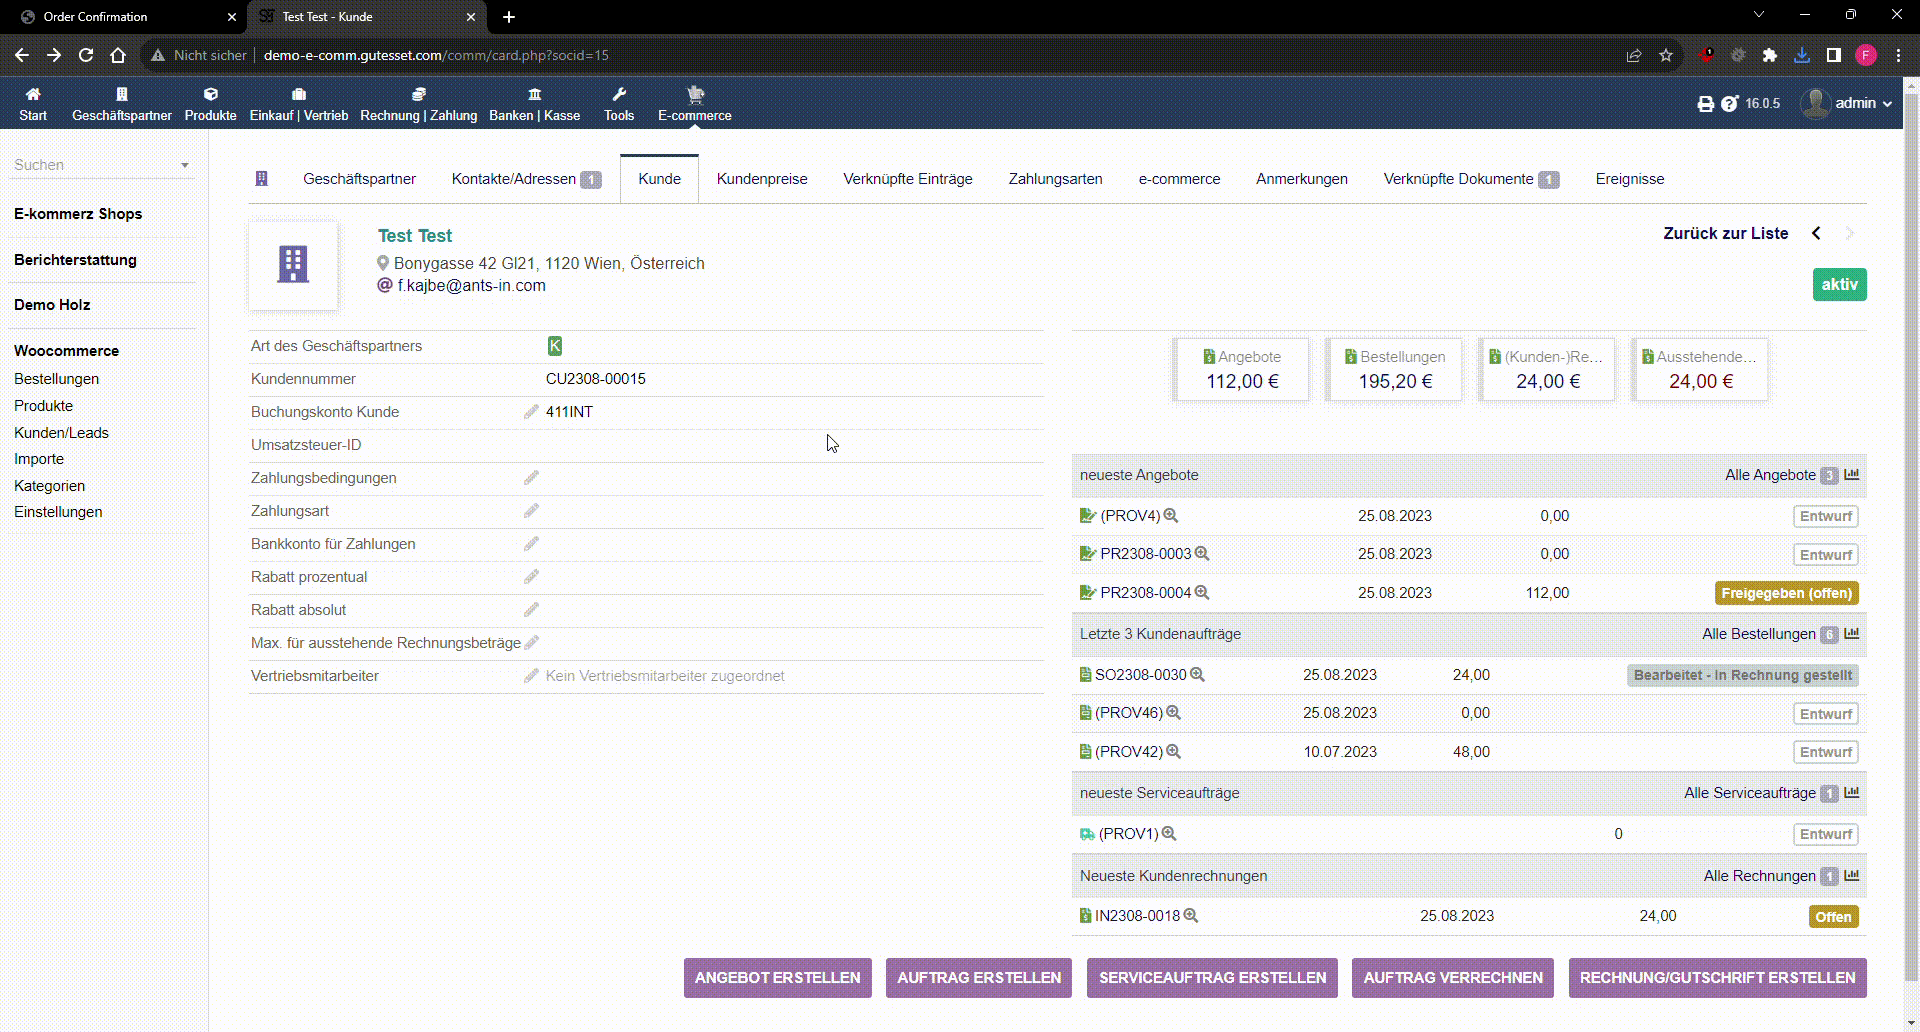1920x1032 pixels.
Task: Switch to the Verknüpfte Einträge tab
Action: (x=908, y=179)
